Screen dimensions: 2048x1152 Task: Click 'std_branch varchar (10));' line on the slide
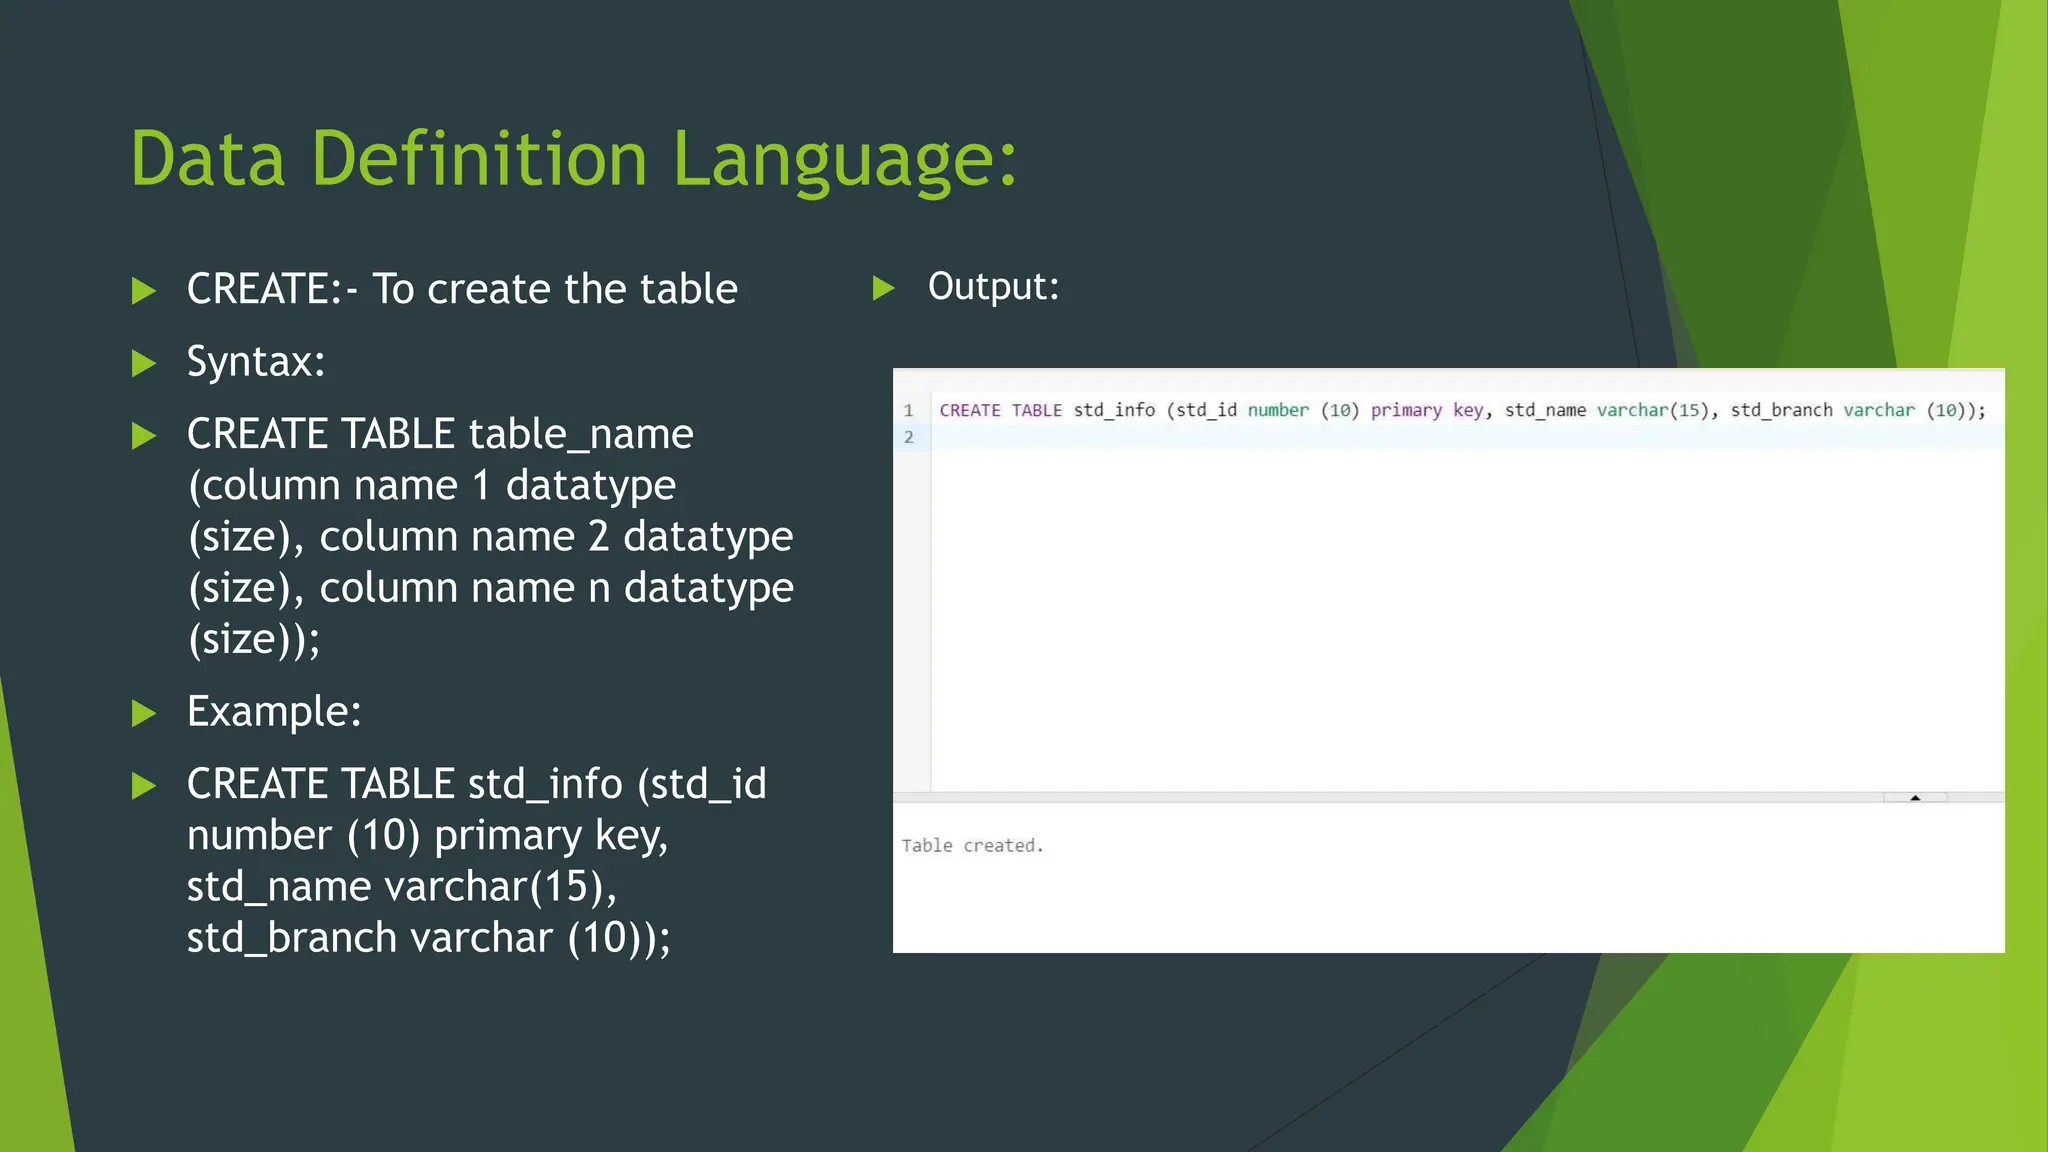(x=429, y=938)
